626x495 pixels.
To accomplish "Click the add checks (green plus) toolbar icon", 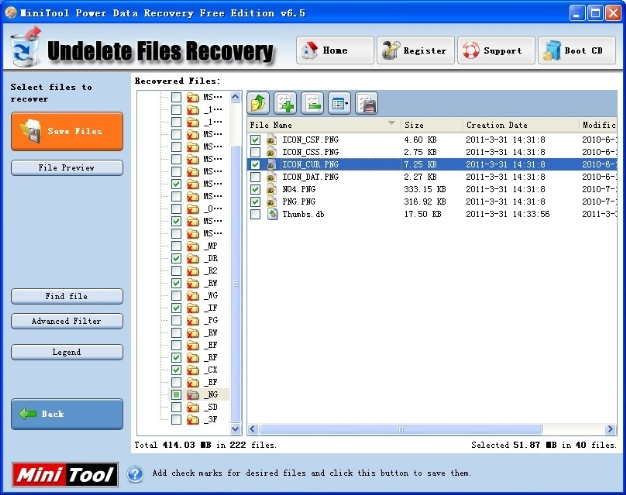I will [x=285, y=103].
